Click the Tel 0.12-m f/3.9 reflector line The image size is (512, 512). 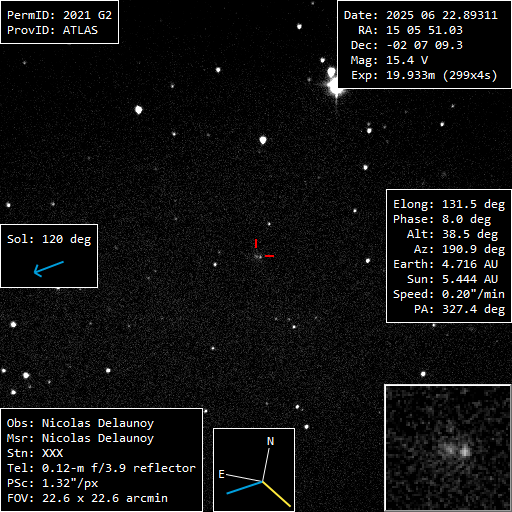point(101,468)
